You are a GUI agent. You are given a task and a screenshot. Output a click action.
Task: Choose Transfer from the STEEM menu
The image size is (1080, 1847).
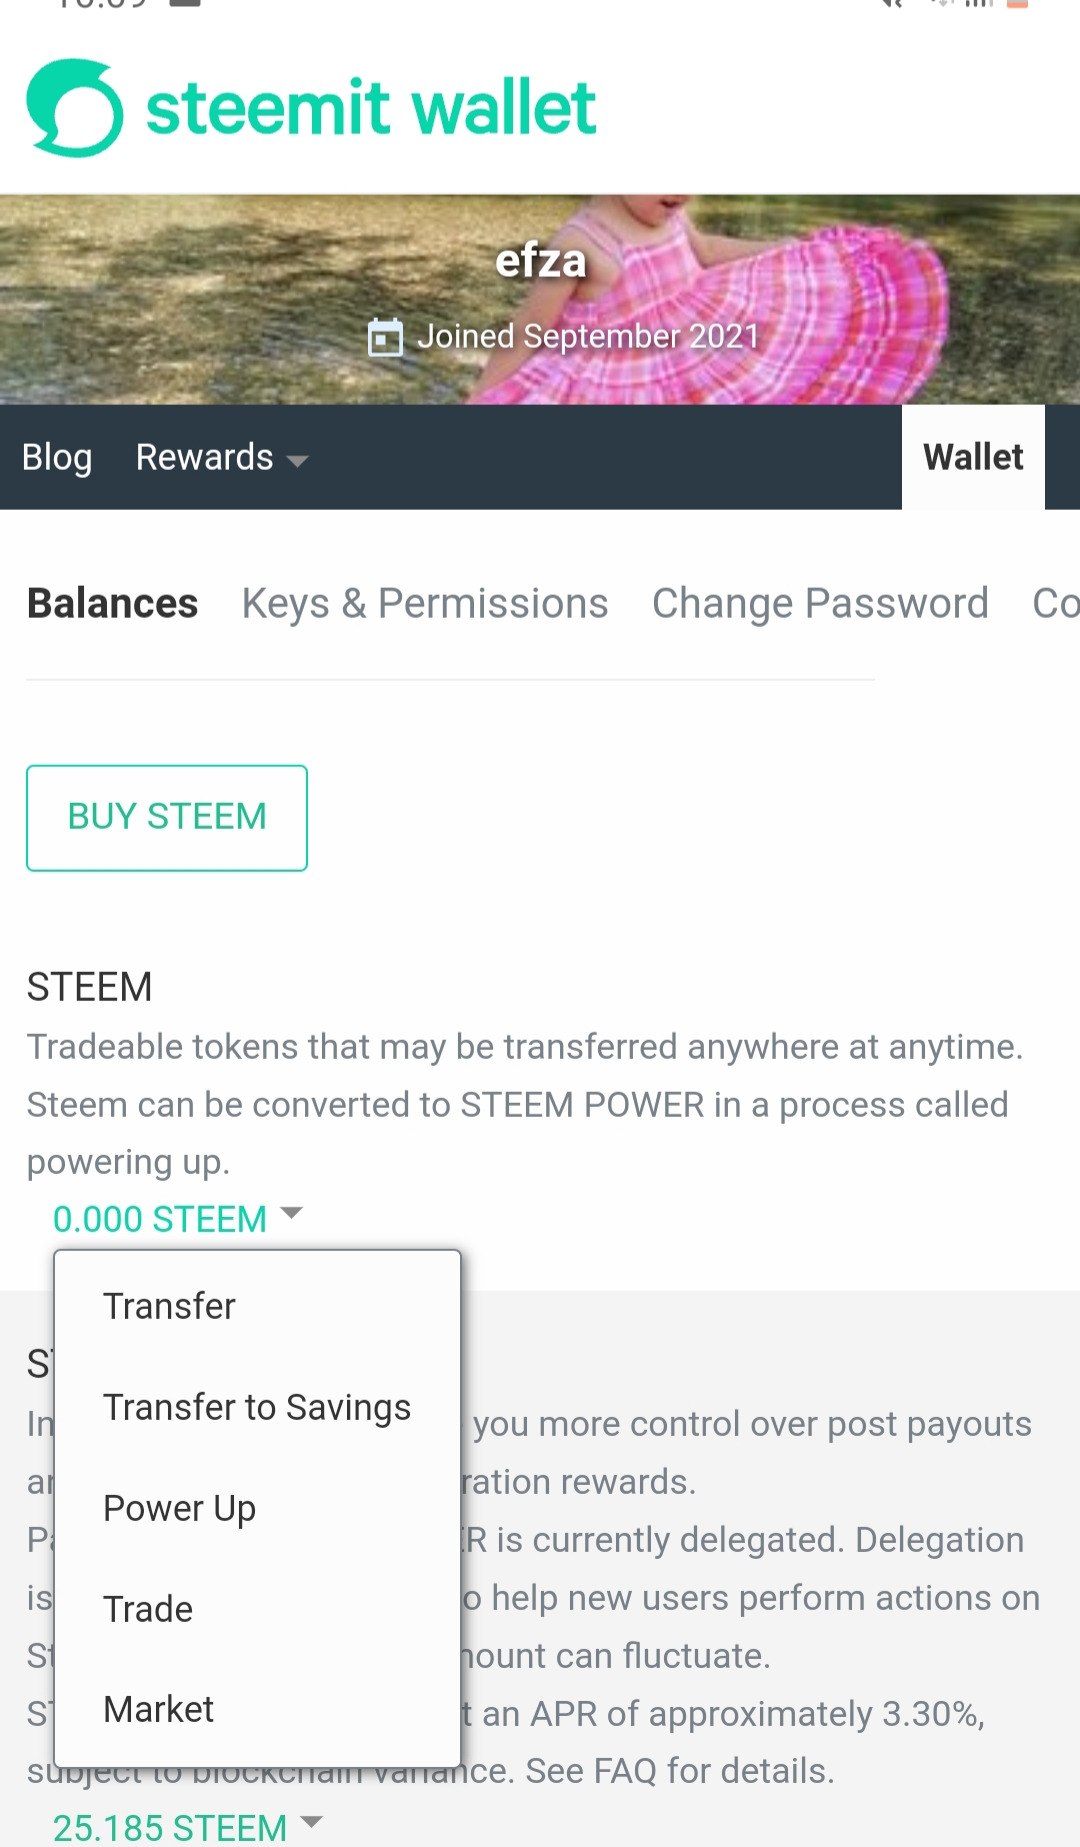(169, 1307)
